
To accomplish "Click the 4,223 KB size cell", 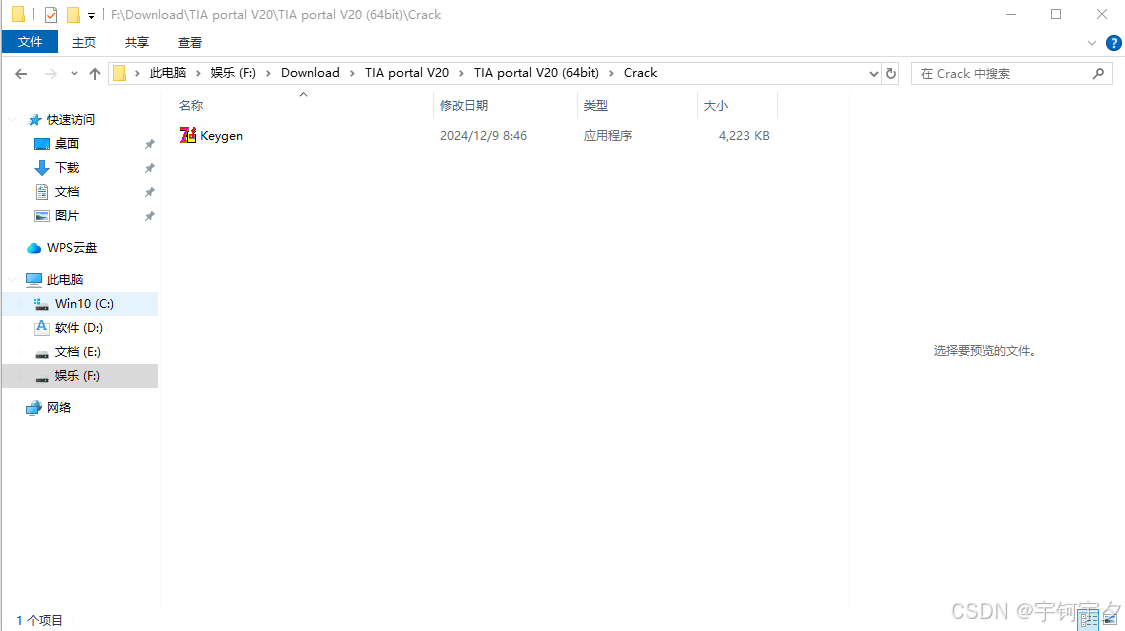I will [x=744, y=136].
